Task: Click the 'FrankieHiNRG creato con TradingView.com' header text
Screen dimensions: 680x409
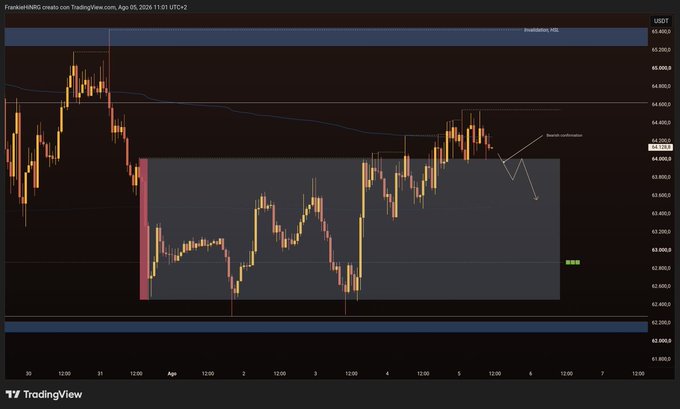Action: pos(60,7)
